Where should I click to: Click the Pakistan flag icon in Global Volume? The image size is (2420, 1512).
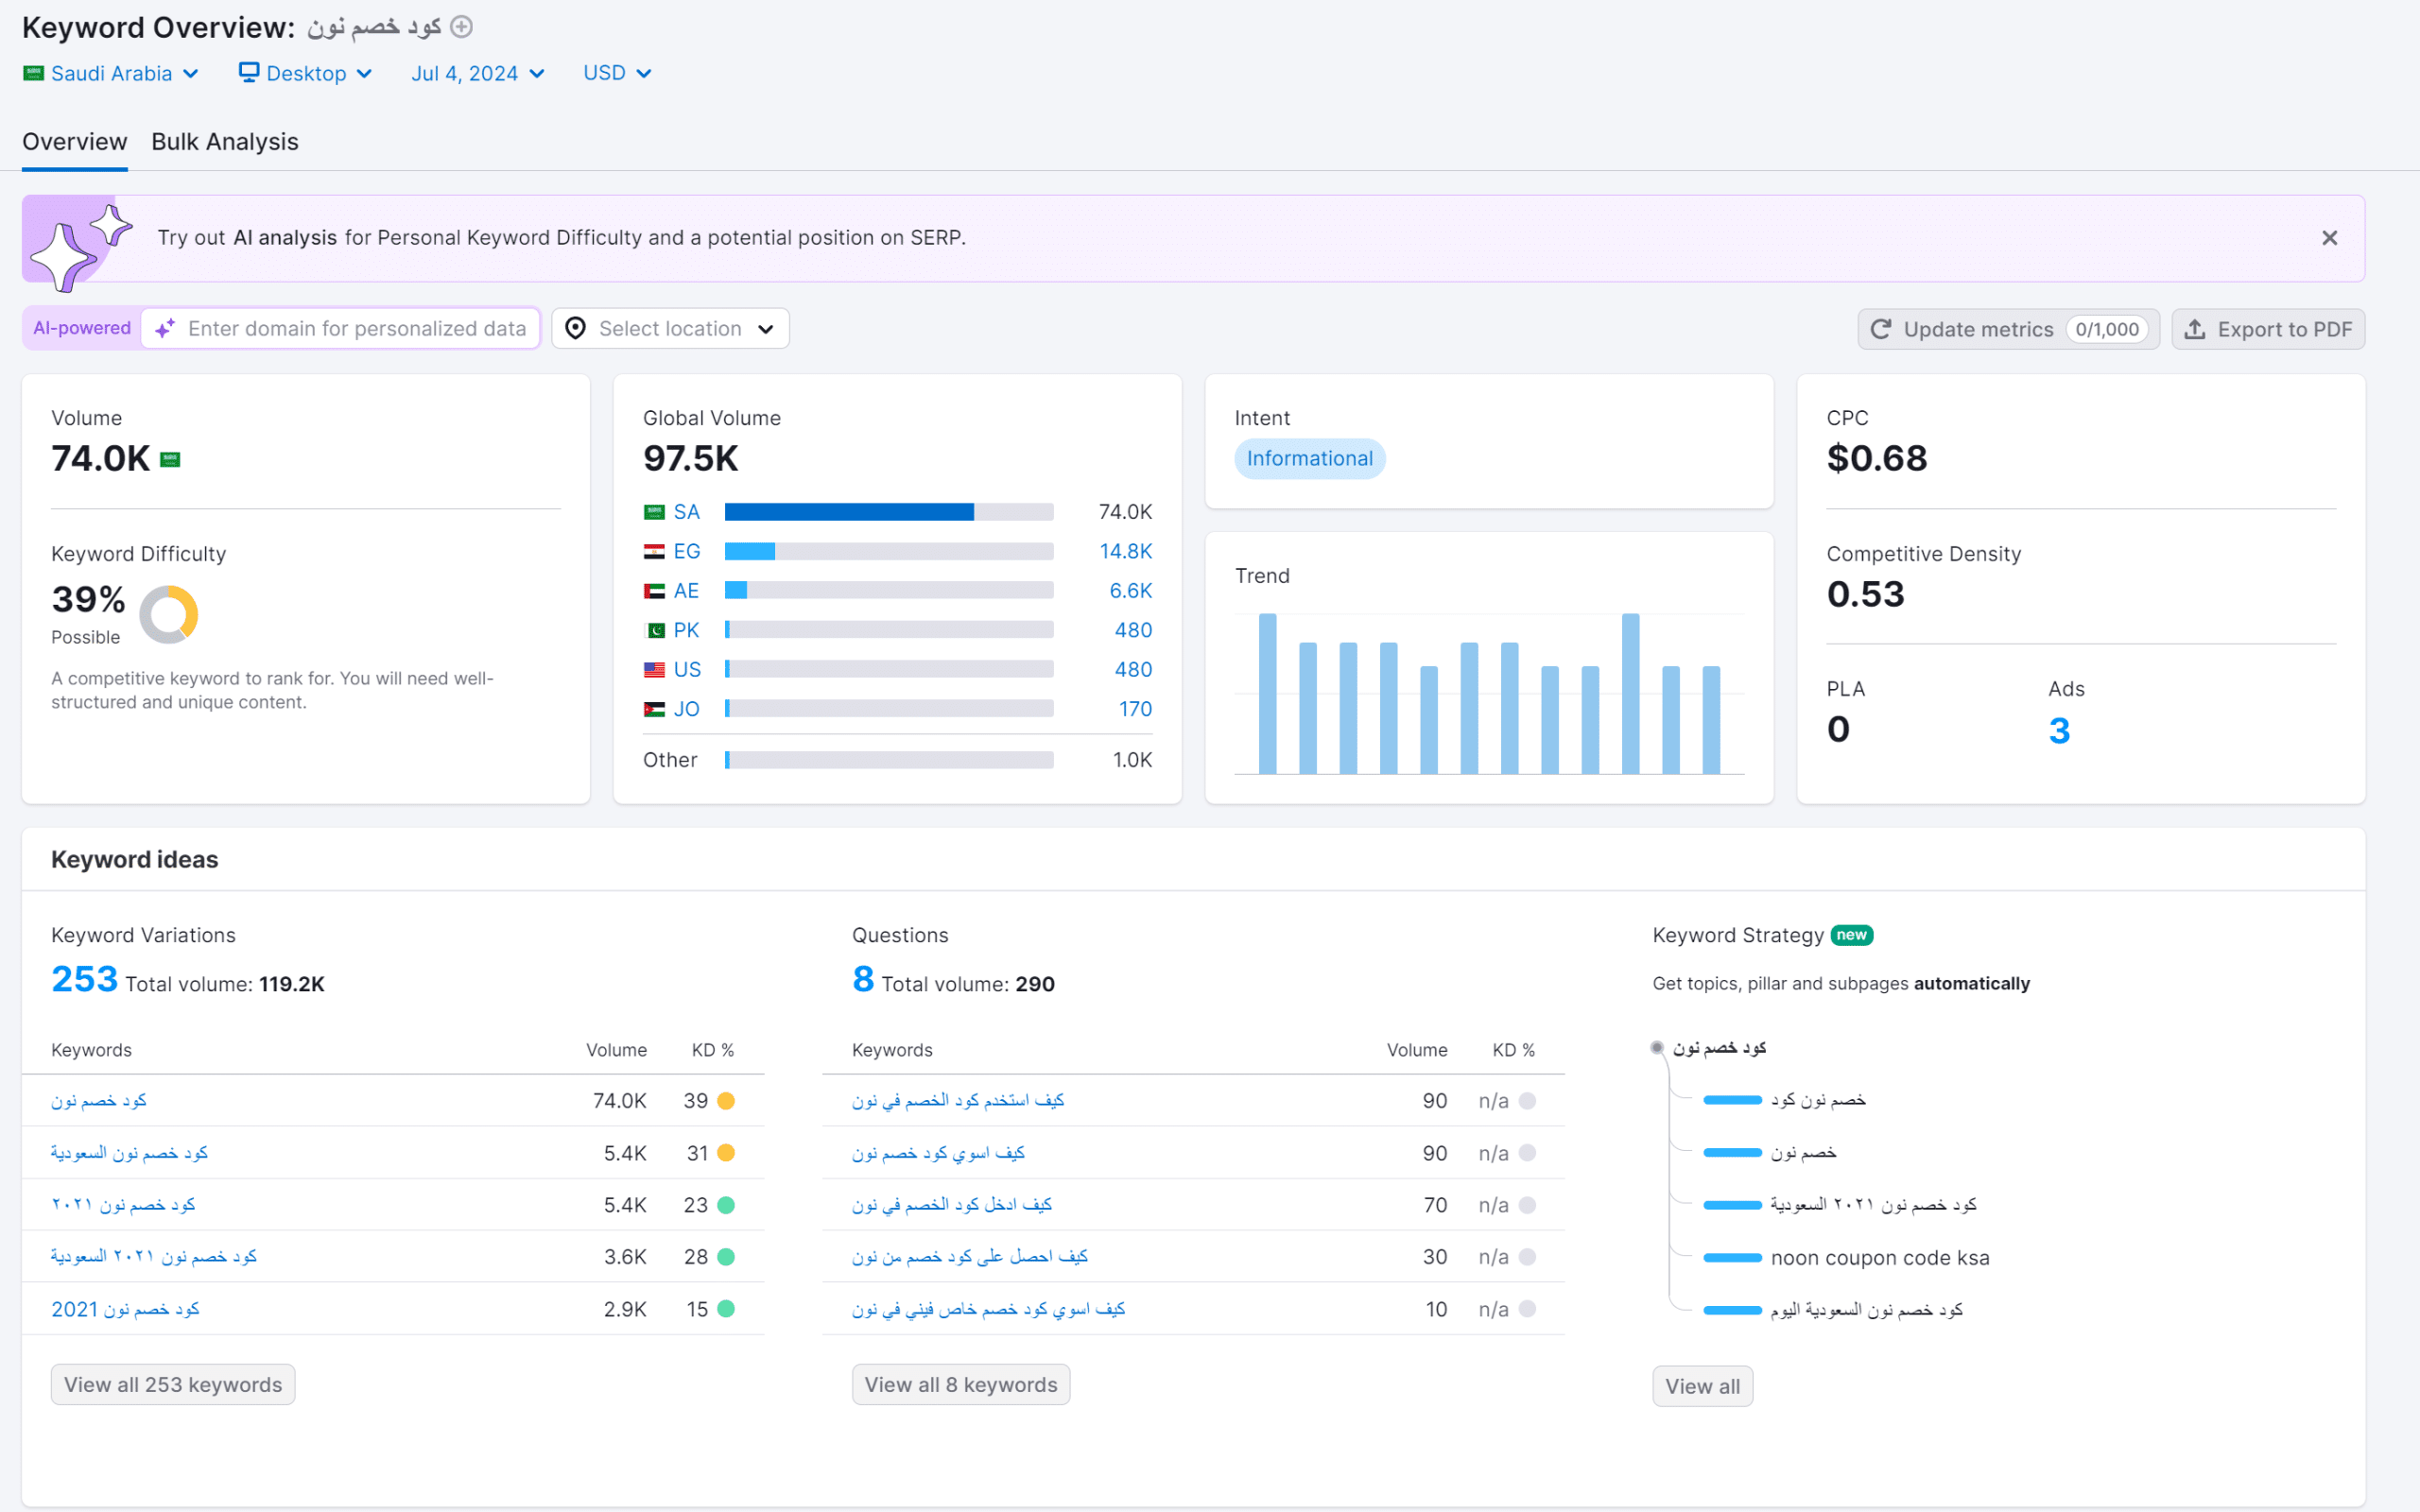[x=655, y=630]
